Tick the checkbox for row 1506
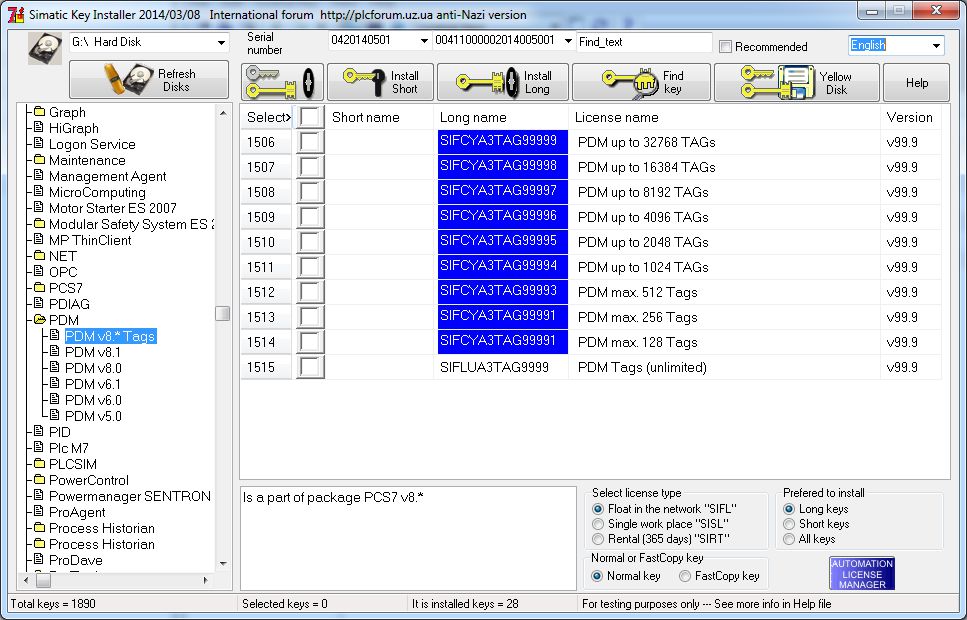 coord(310,142)
